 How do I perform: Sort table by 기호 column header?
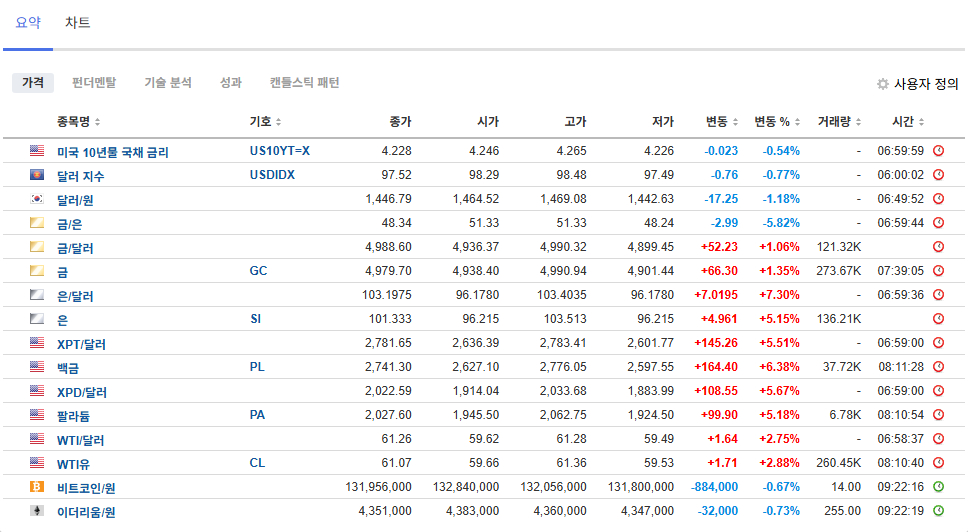[x=264, y=122]
